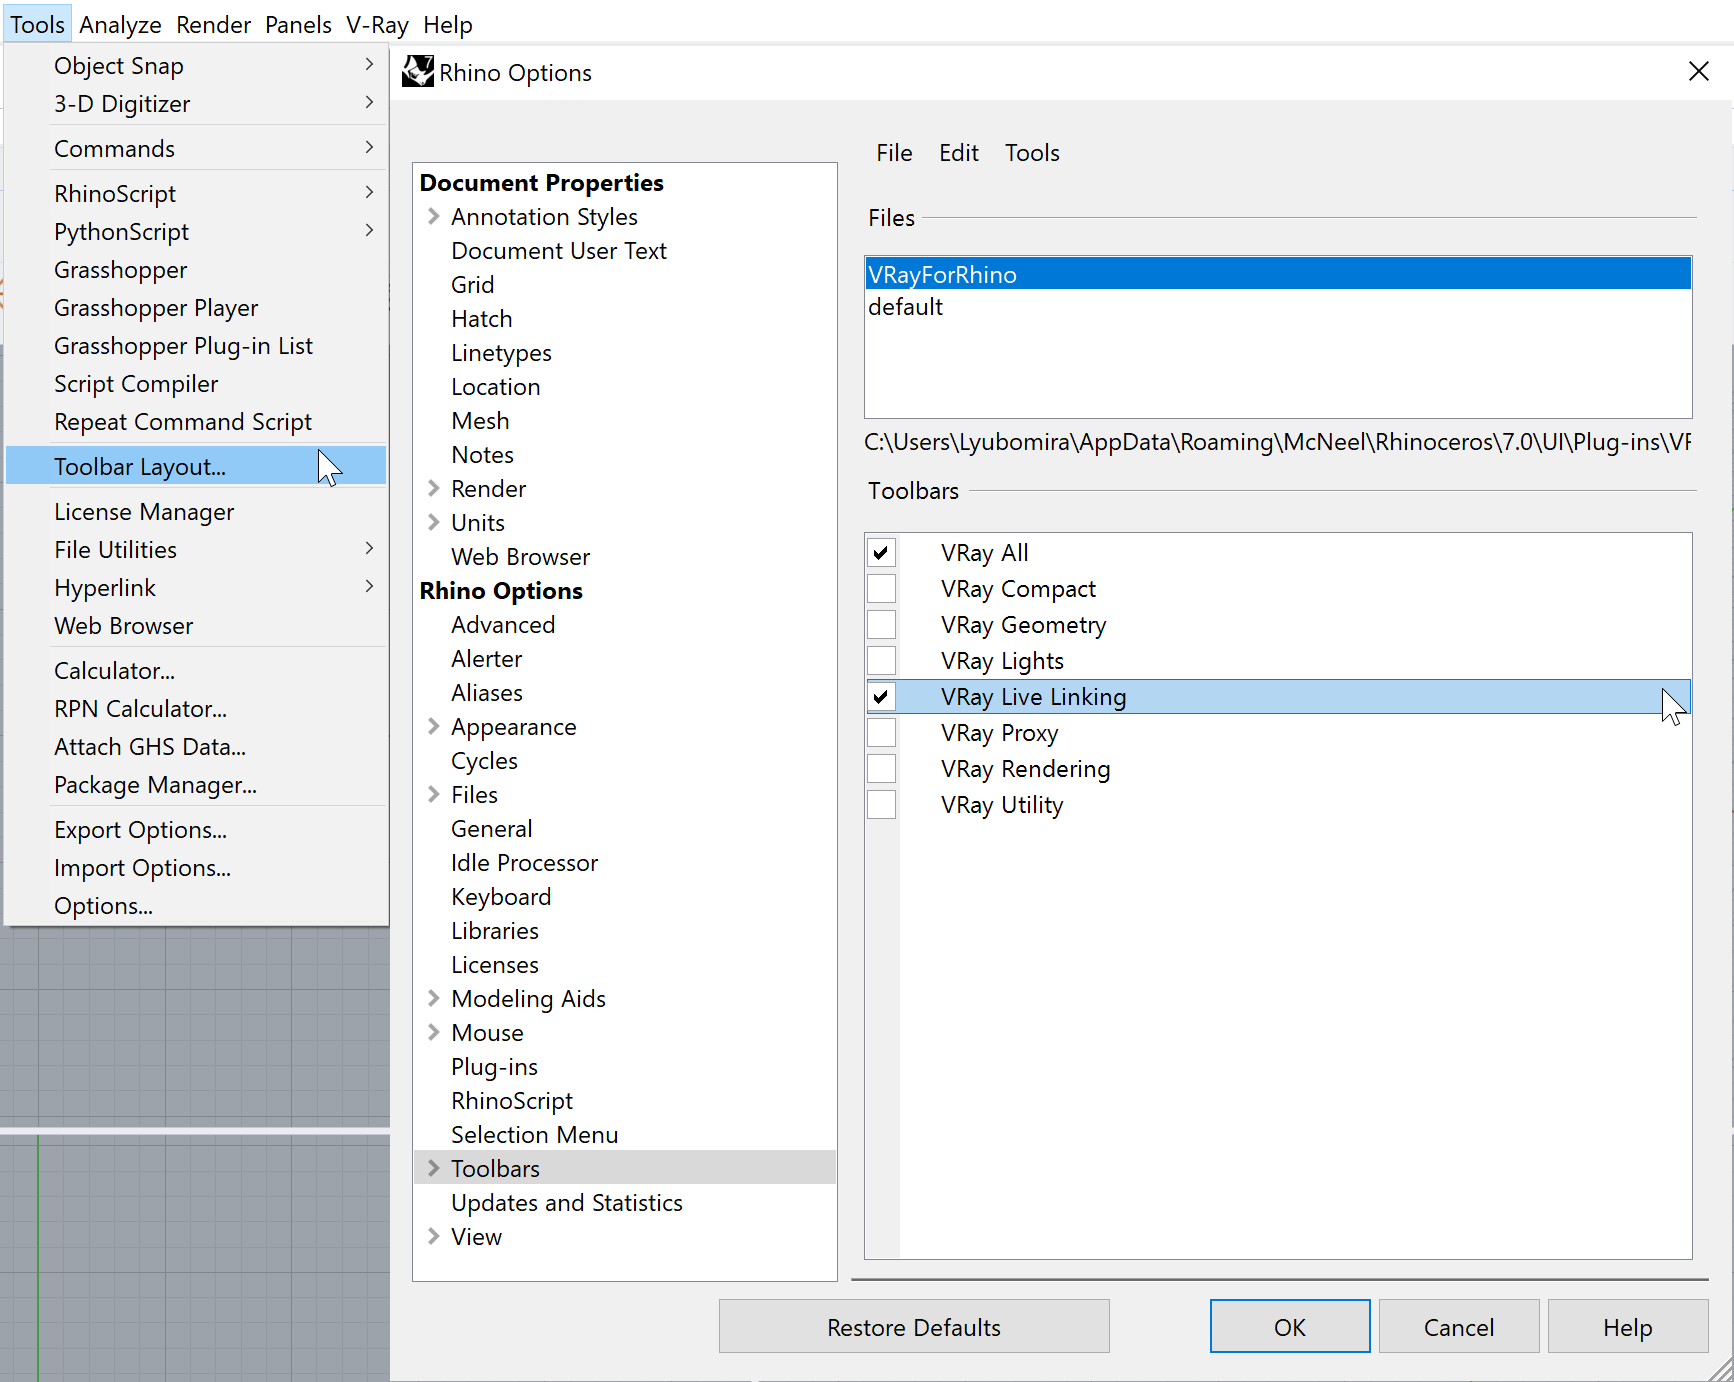Image resolution: width=1734 pixels, height=1382 pixels.
Task: Close the Rhino Options dialog
Action: [1698, 72]
